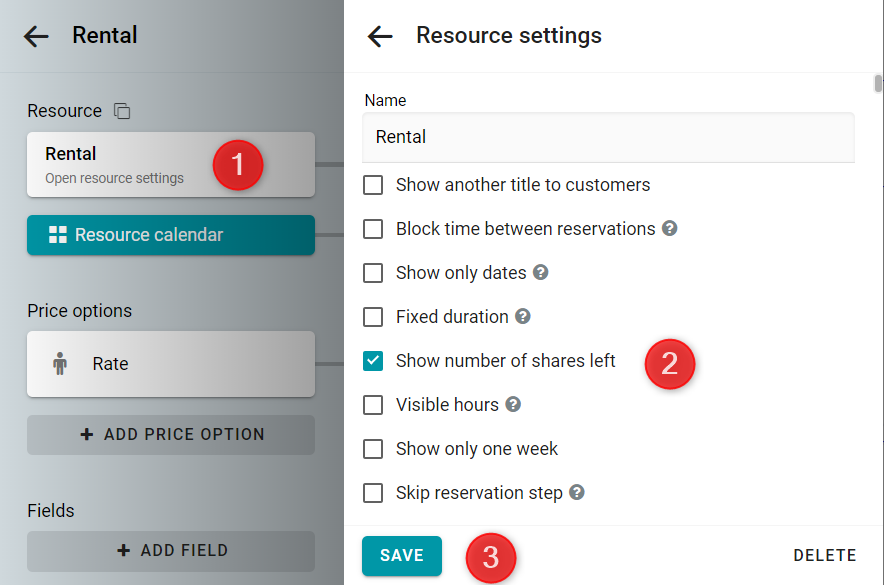Click back arrow next to Resource settings
The width and height of the screenshot is (884, 585).
pyautogui.click(x=380, y=37)
